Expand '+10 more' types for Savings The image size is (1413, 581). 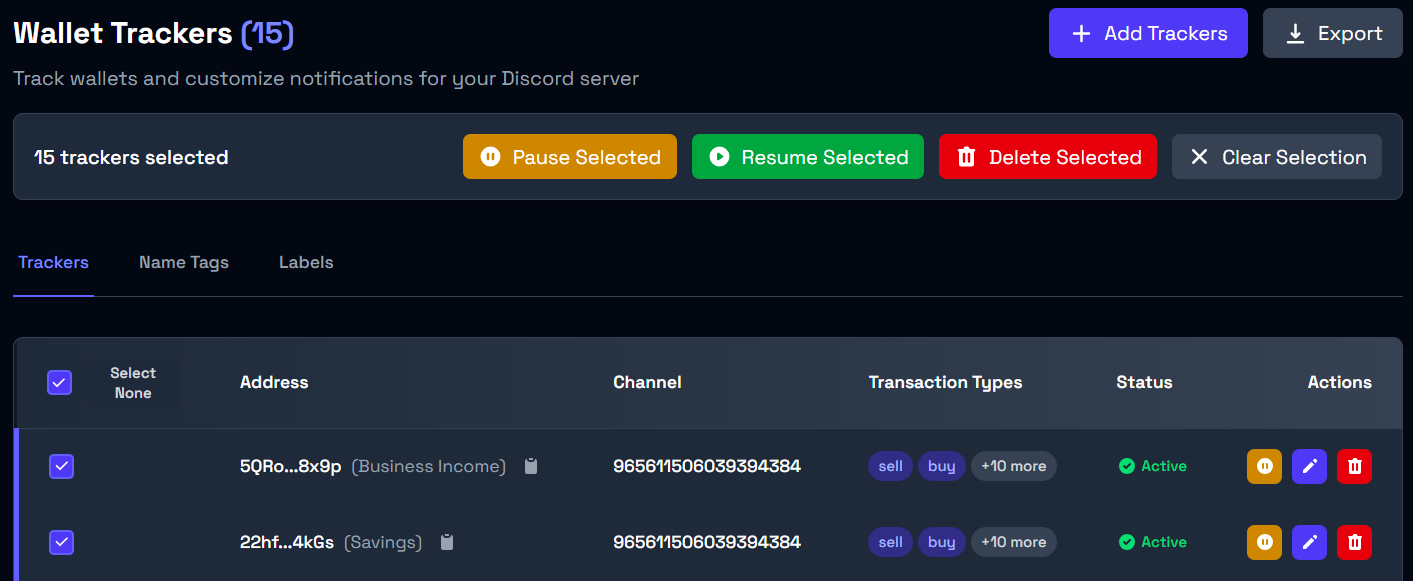[x=1013, y=542]
